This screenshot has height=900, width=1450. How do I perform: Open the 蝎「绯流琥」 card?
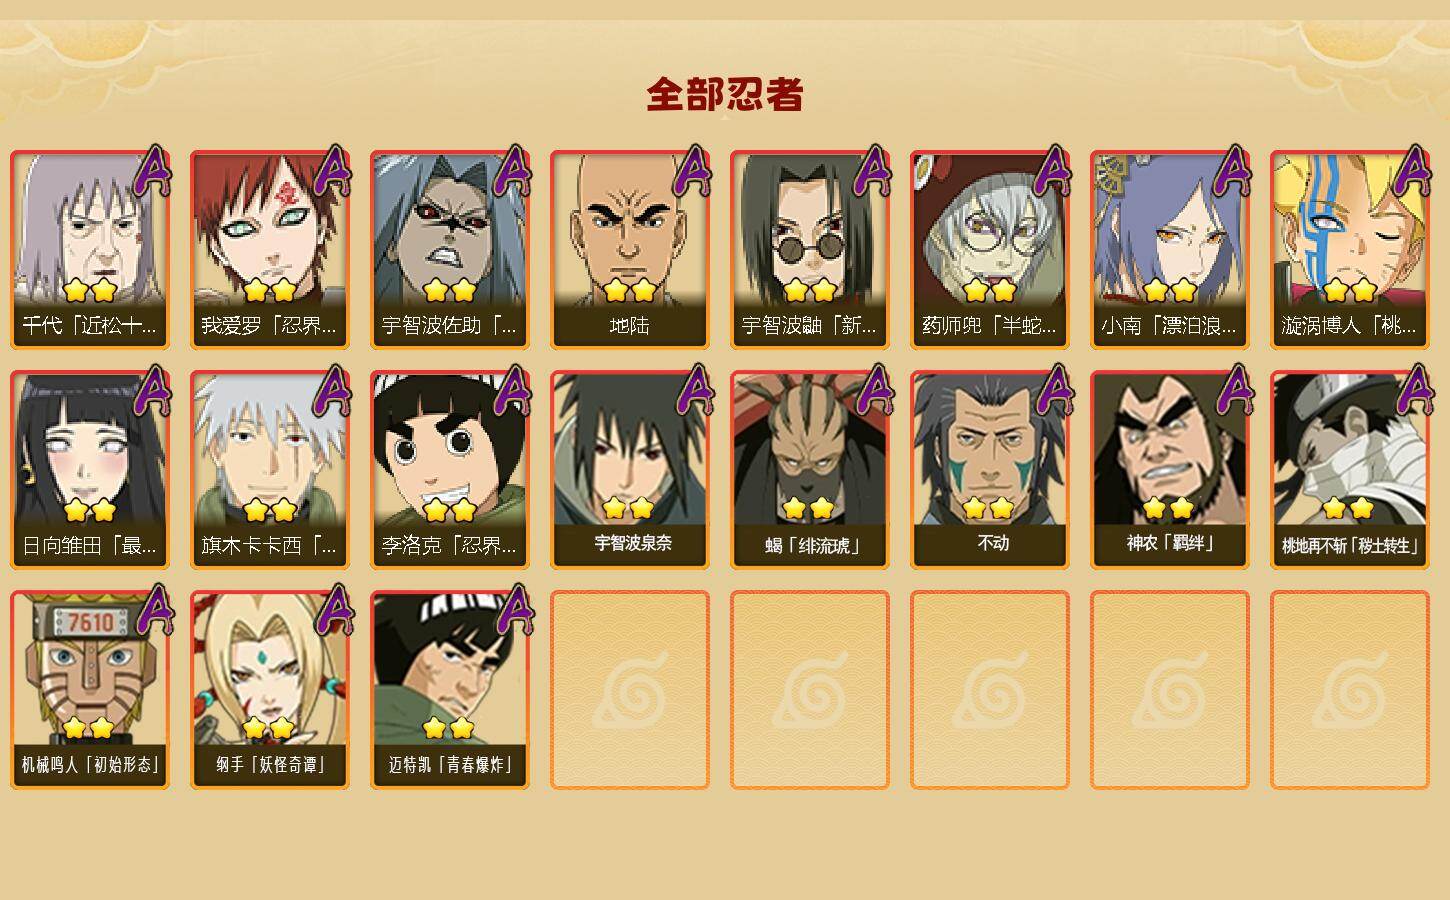point(810,470)
